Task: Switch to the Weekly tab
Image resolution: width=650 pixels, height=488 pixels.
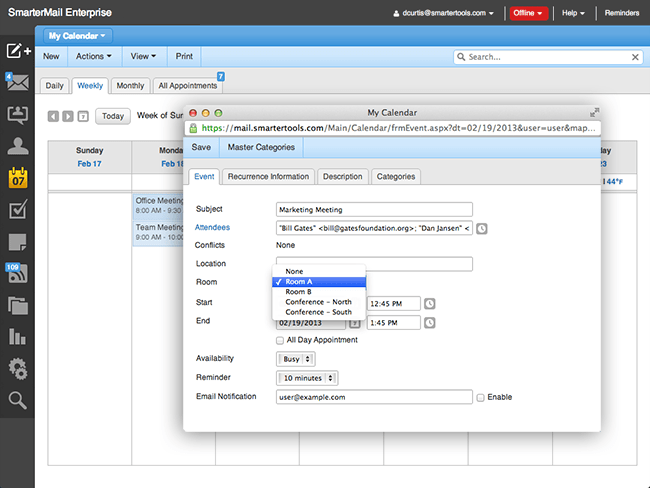Action: click(x=90, y=86)
